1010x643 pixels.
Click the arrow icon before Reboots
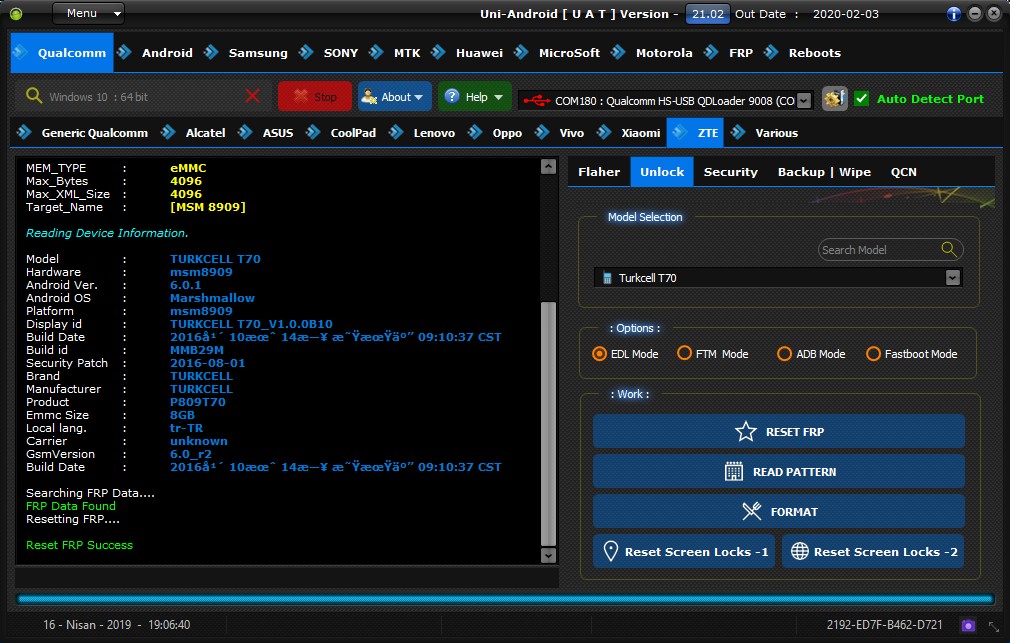point(771,52)
